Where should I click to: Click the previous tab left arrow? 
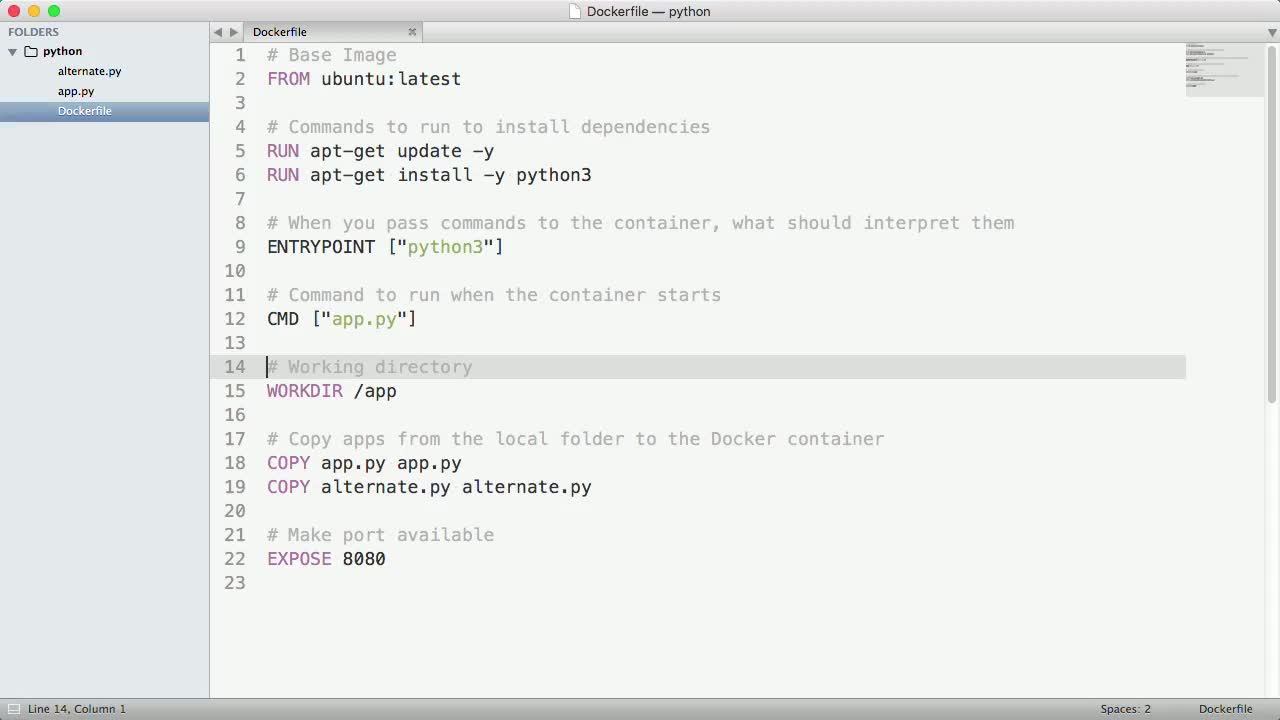218,32
